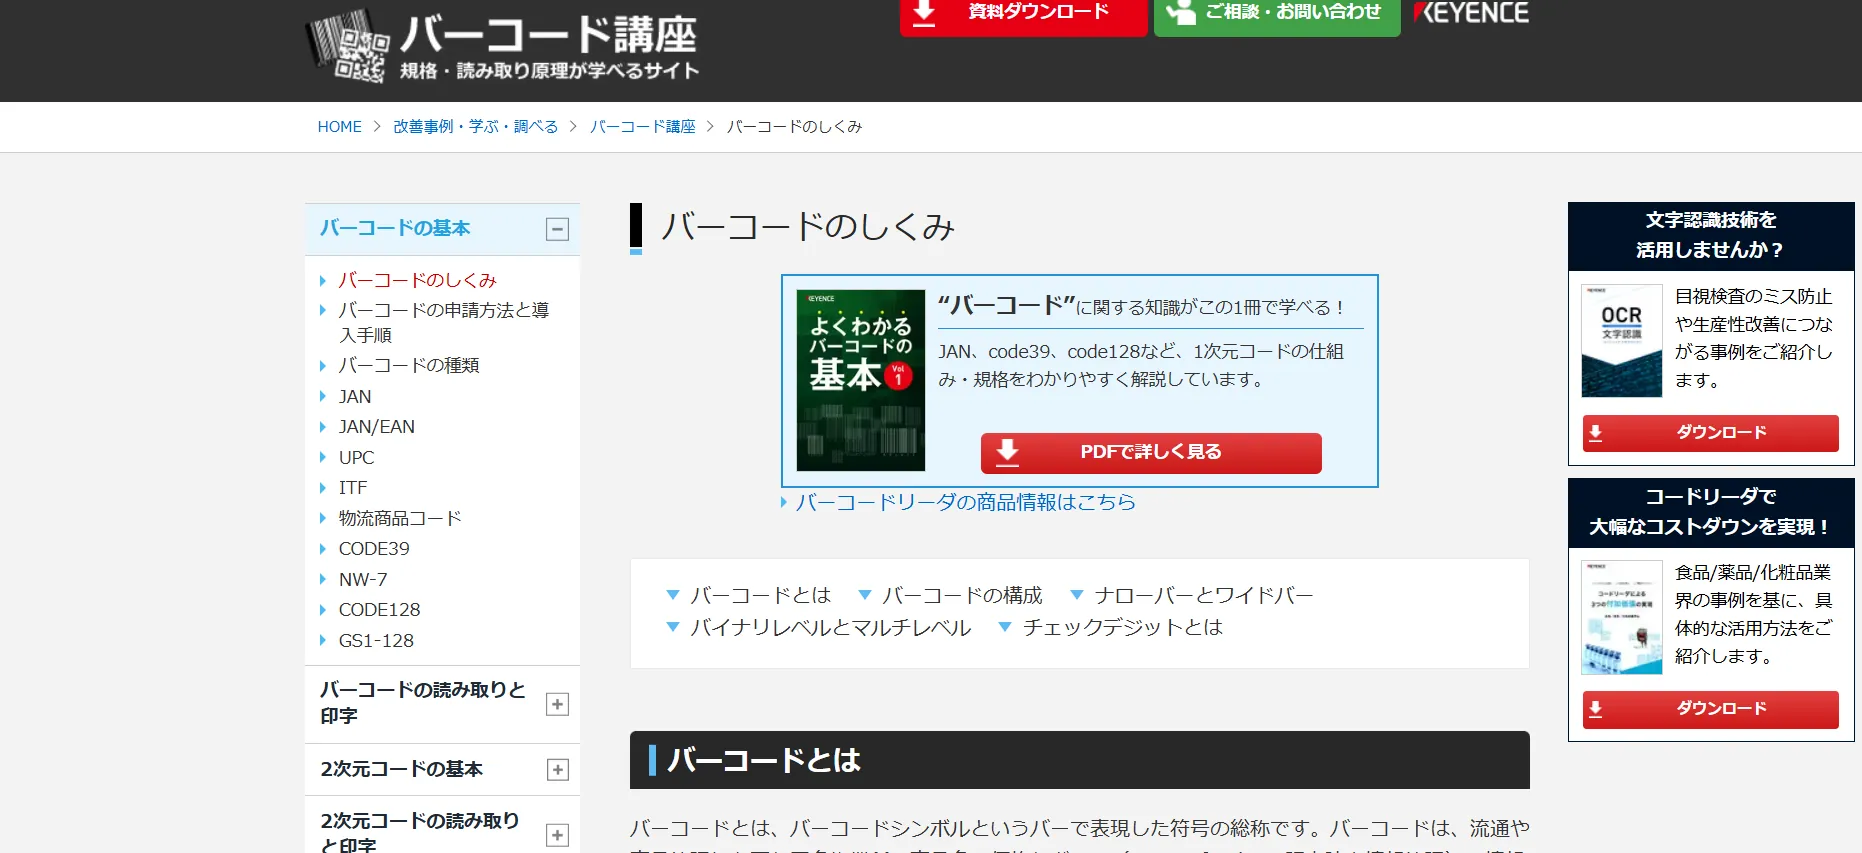Open ITF sidebar item
Viewport: 1862px width, 853px height.
[352, 487]
